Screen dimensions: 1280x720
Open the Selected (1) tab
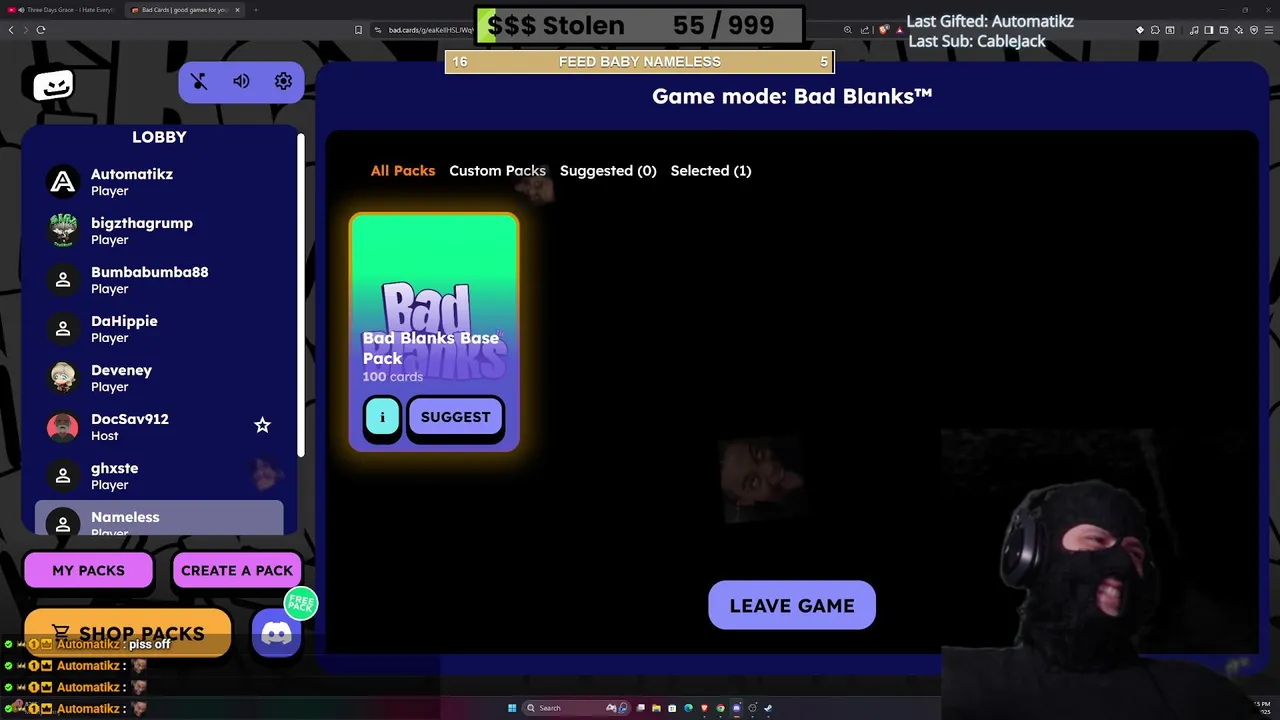tap(711, 171)
